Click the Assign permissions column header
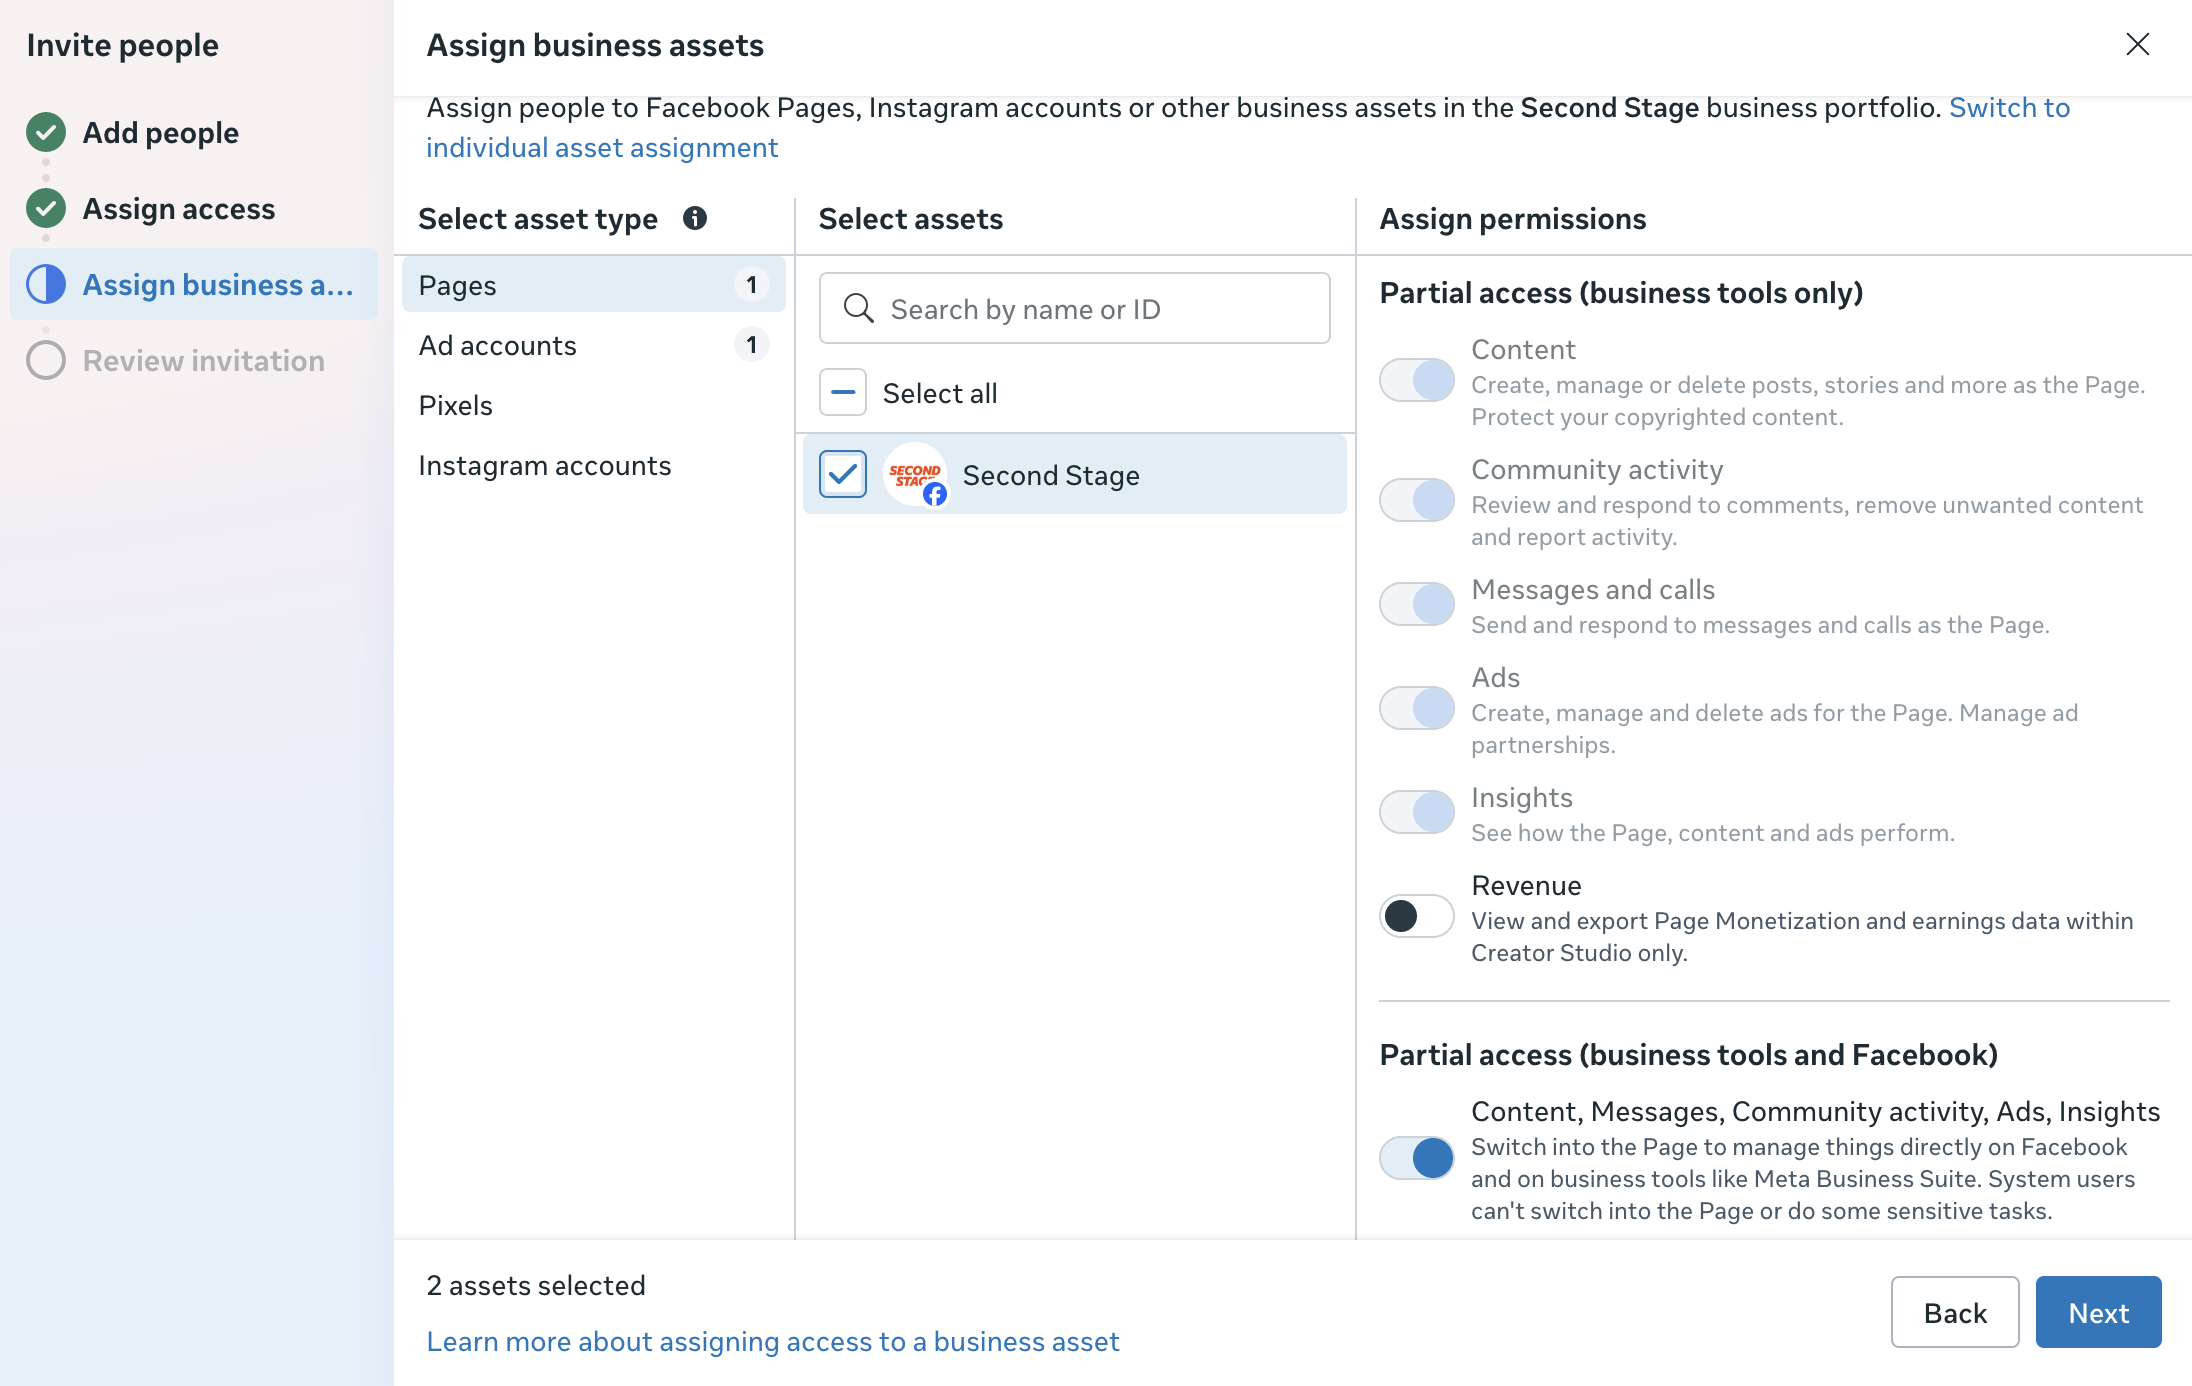 1512,218
